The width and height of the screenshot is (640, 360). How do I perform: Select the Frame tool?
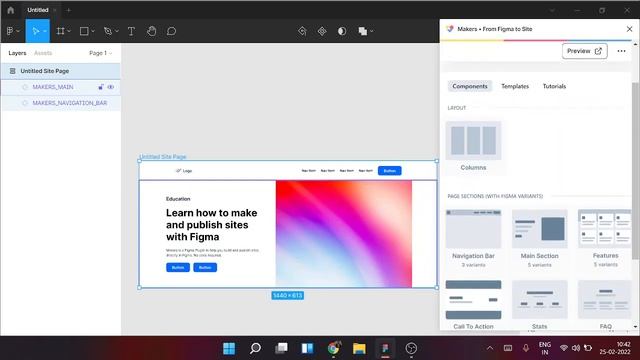pyautogui.click(x=60, y=31)
